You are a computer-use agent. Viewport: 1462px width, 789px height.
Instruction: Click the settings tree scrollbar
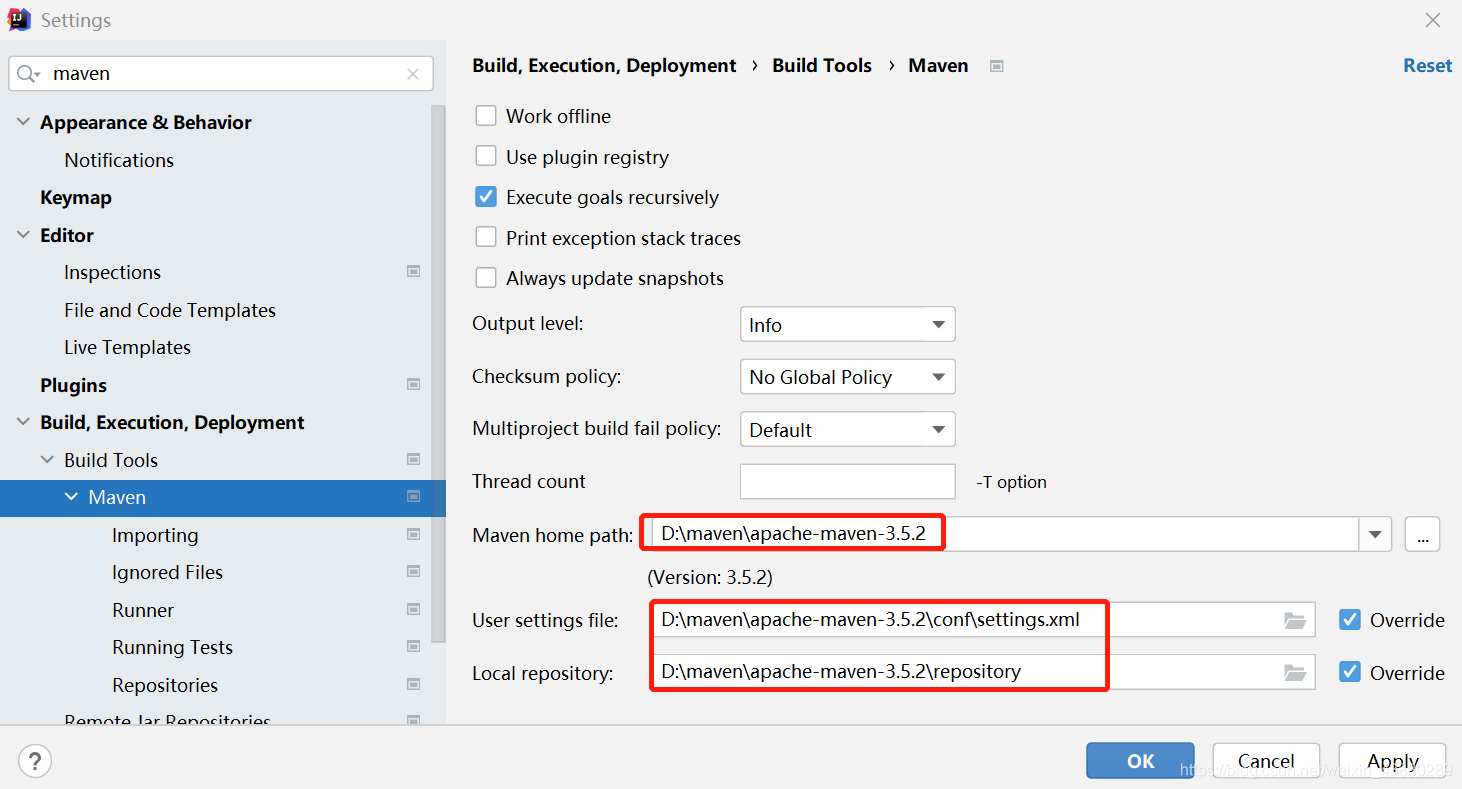click(438, 372)
